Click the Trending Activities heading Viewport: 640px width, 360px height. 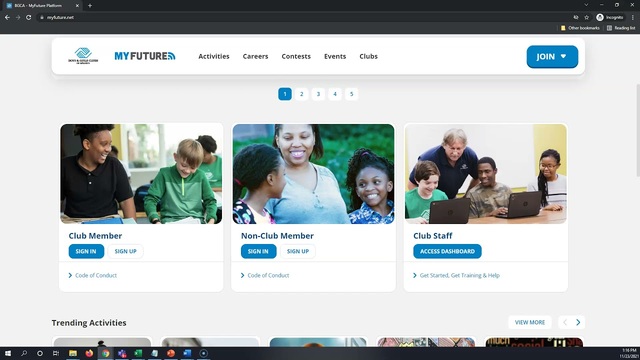tap(89, 323)
